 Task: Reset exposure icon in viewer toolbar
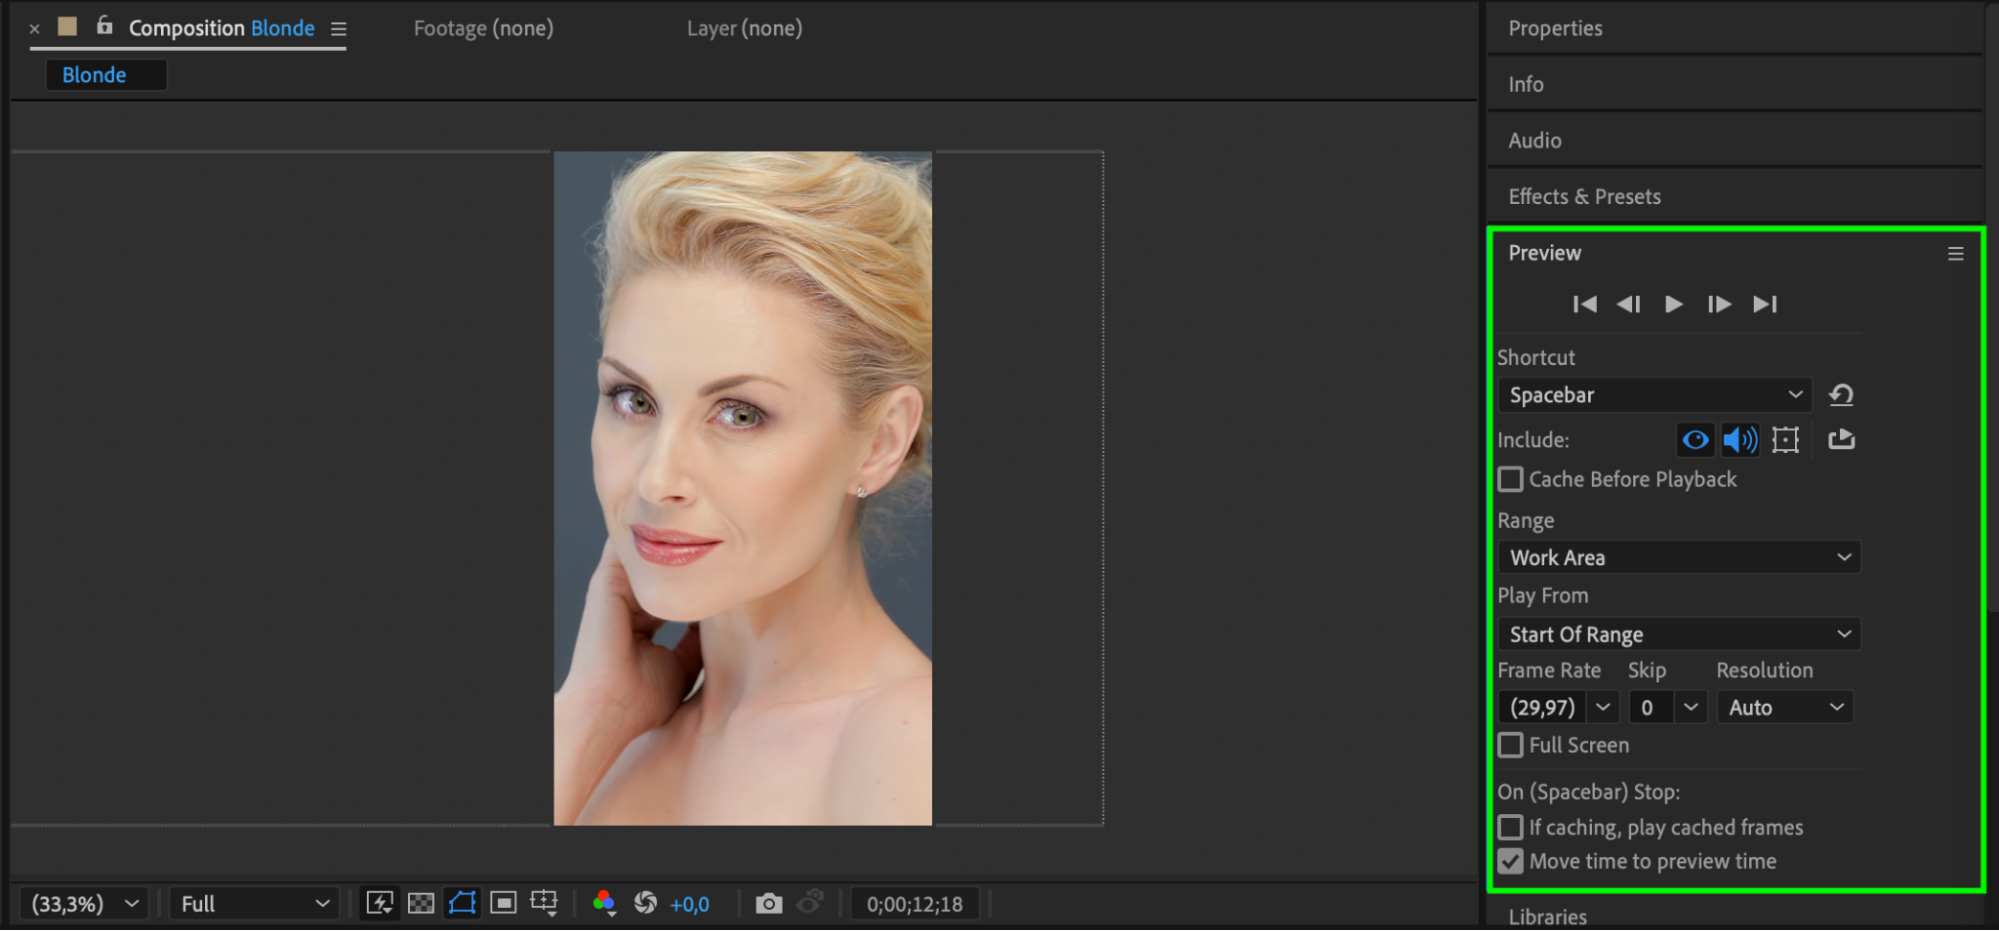pos(646,904)
